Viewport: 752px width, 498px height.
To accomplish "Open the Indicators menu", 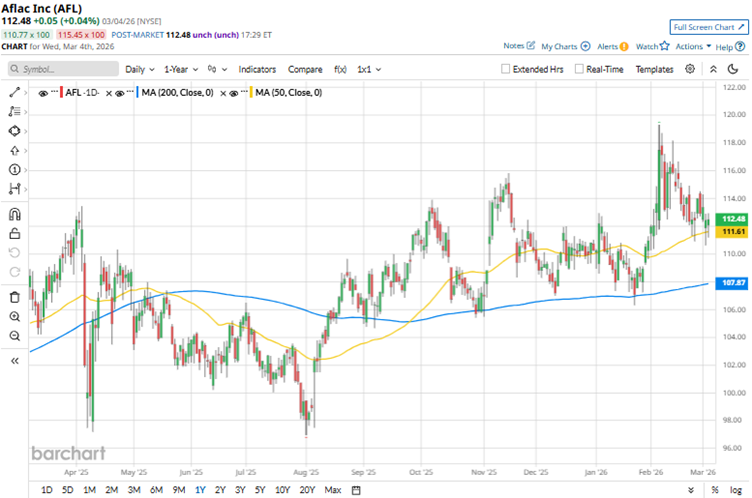I will [257, 69].
